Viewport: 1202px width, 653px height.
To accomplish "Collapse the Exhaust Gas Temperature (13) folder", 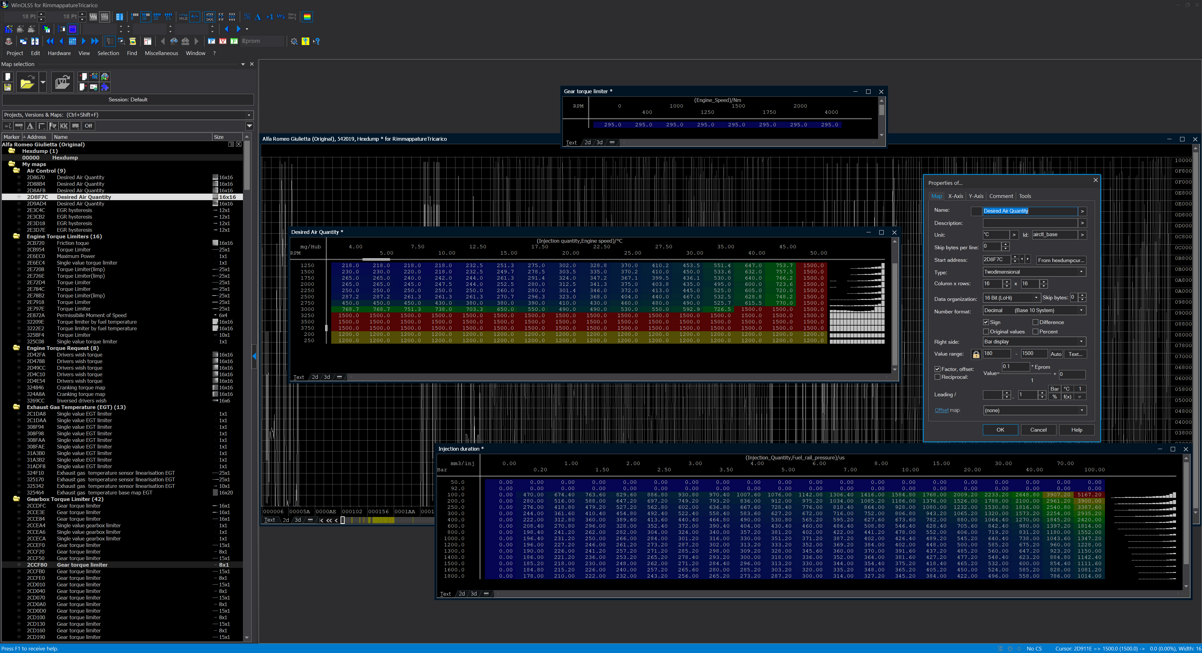I will pos(17,407).
